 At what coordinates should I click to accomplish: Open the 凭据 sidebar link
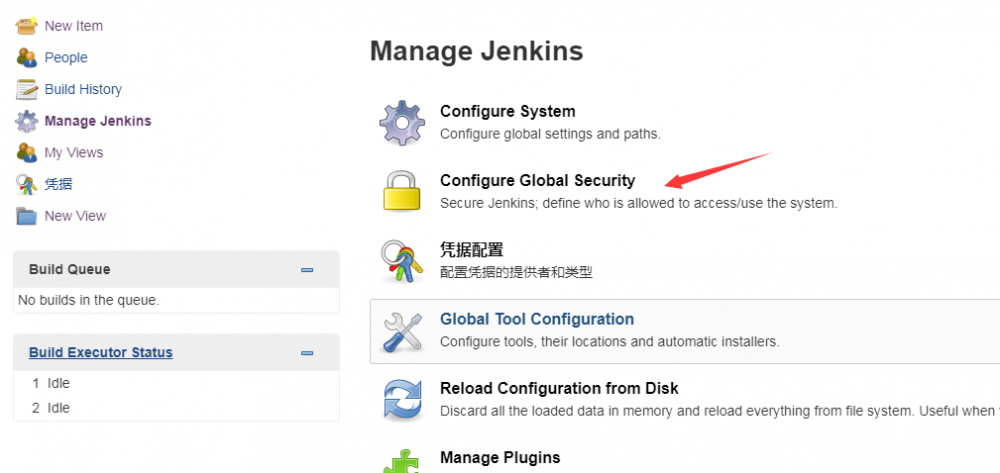point(58,184)
